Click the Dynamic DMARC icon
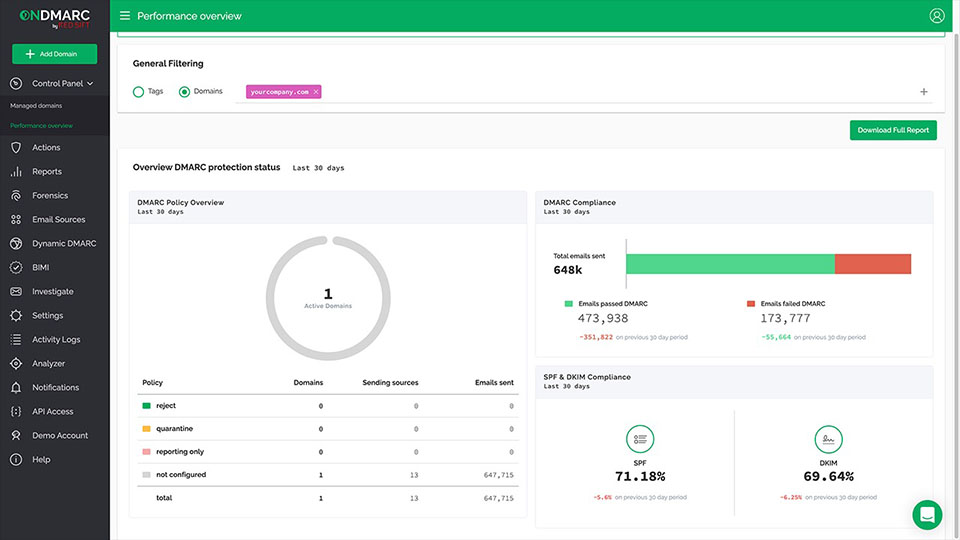Image resolution: width=960 pixels, height=540 pixels. coord(16,244)
